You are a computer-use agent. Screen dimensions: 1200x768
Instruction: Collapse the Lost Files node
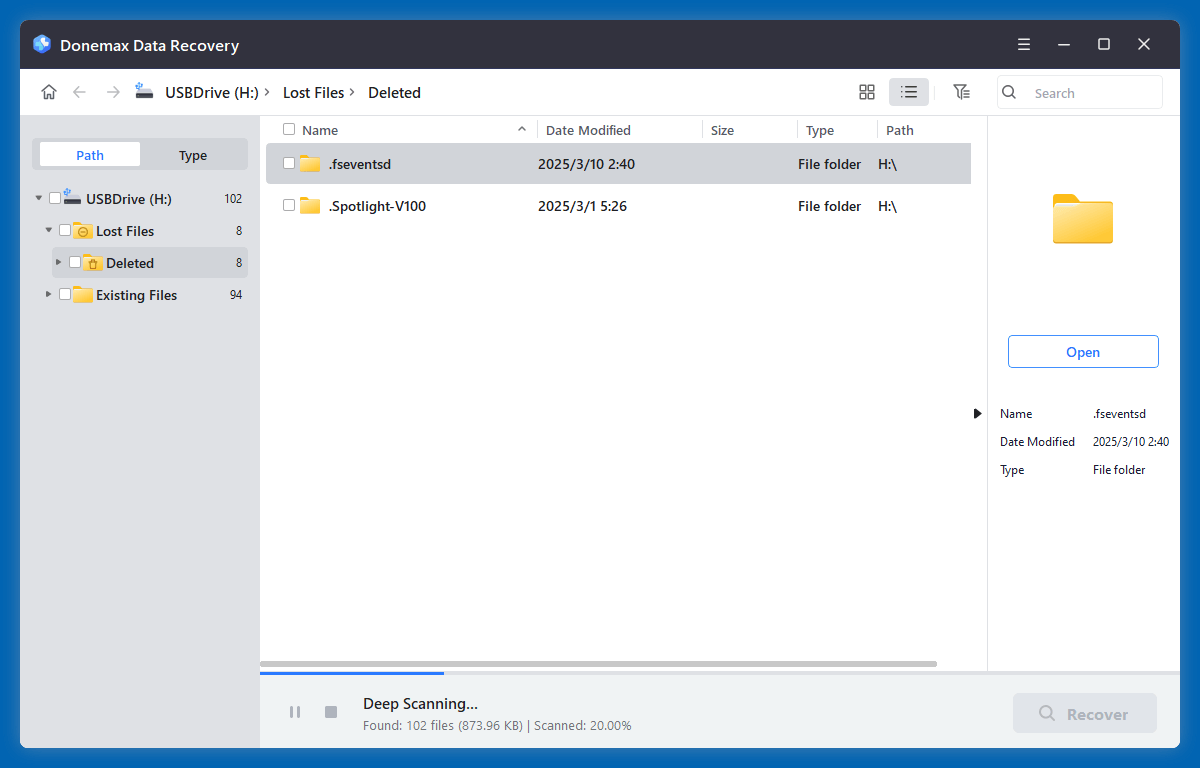tap(47, 230)
